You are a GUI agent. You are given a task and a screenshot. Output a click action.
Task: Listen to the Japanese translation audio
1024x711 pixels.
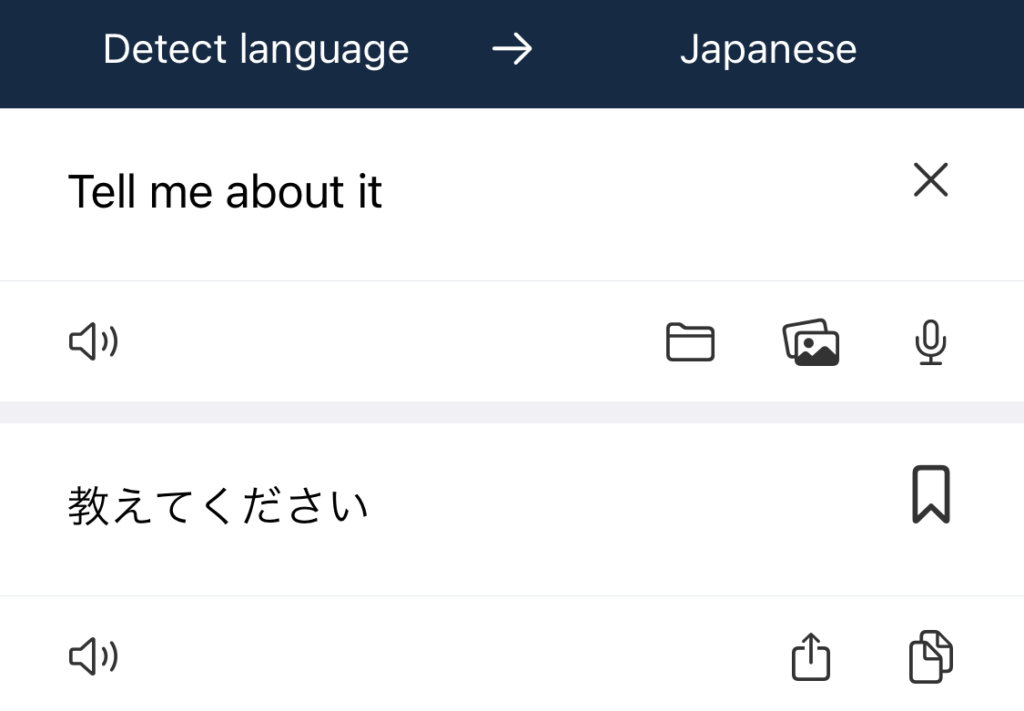click(x=93, y=657)
